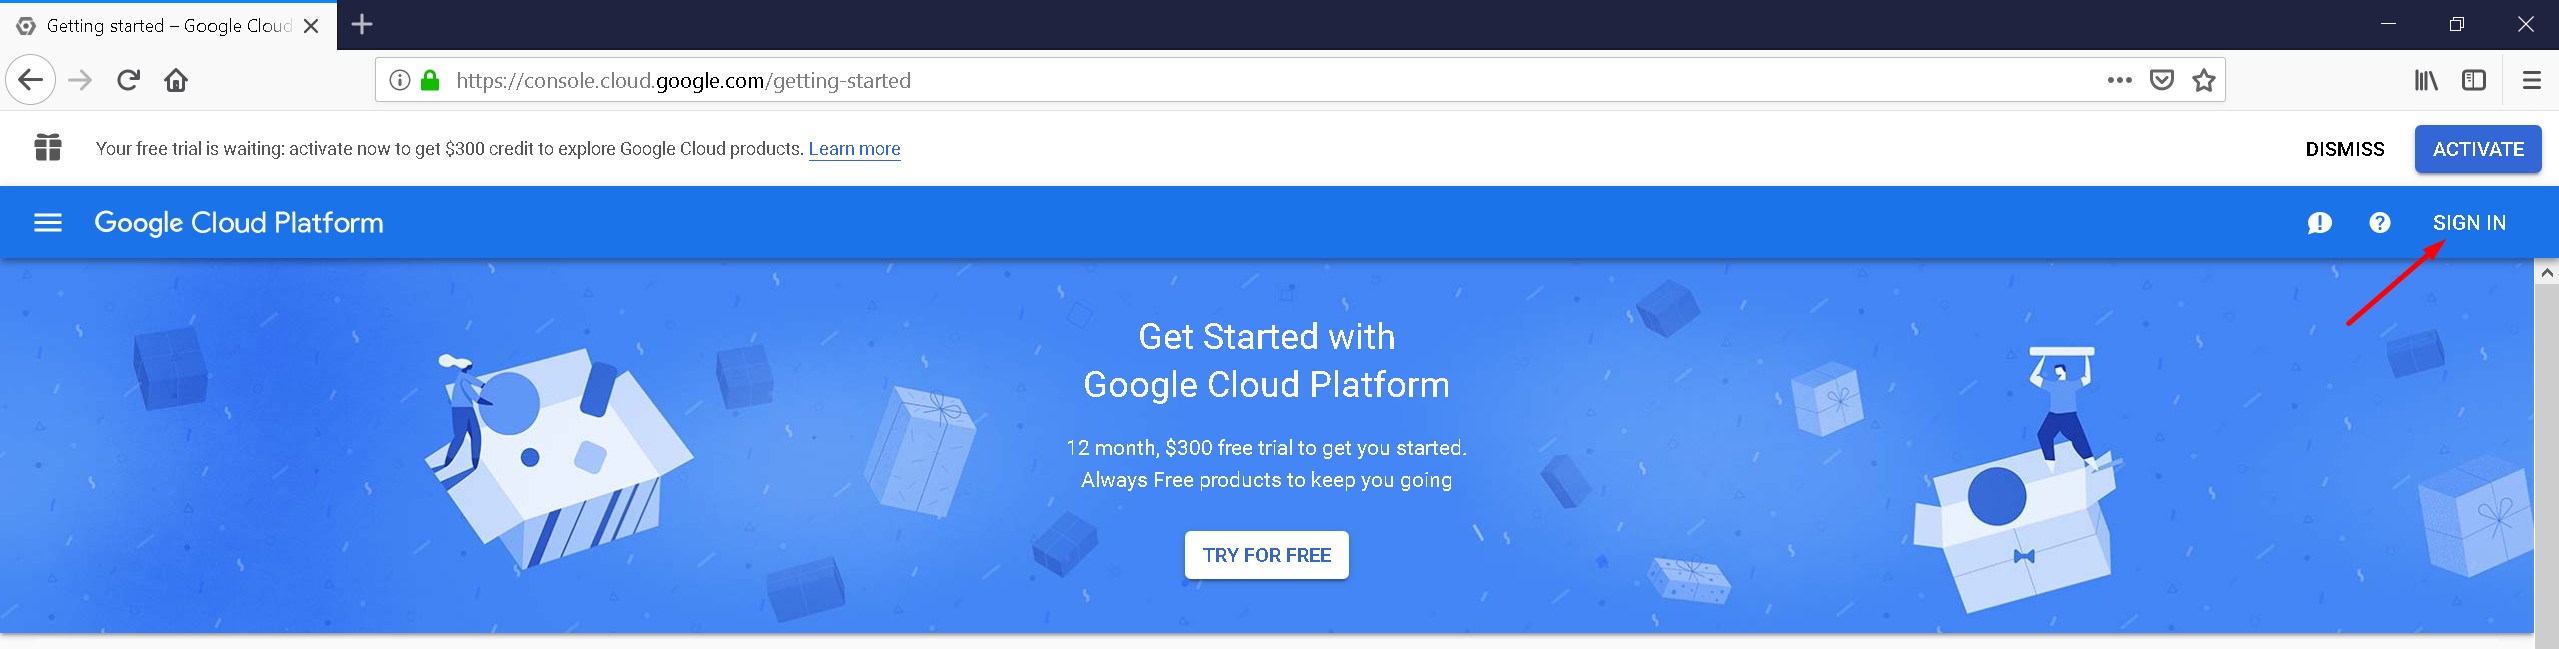Screen dimensions: 2559x649
Task: Click the Activate free trial button
Action: [2477, 149]
